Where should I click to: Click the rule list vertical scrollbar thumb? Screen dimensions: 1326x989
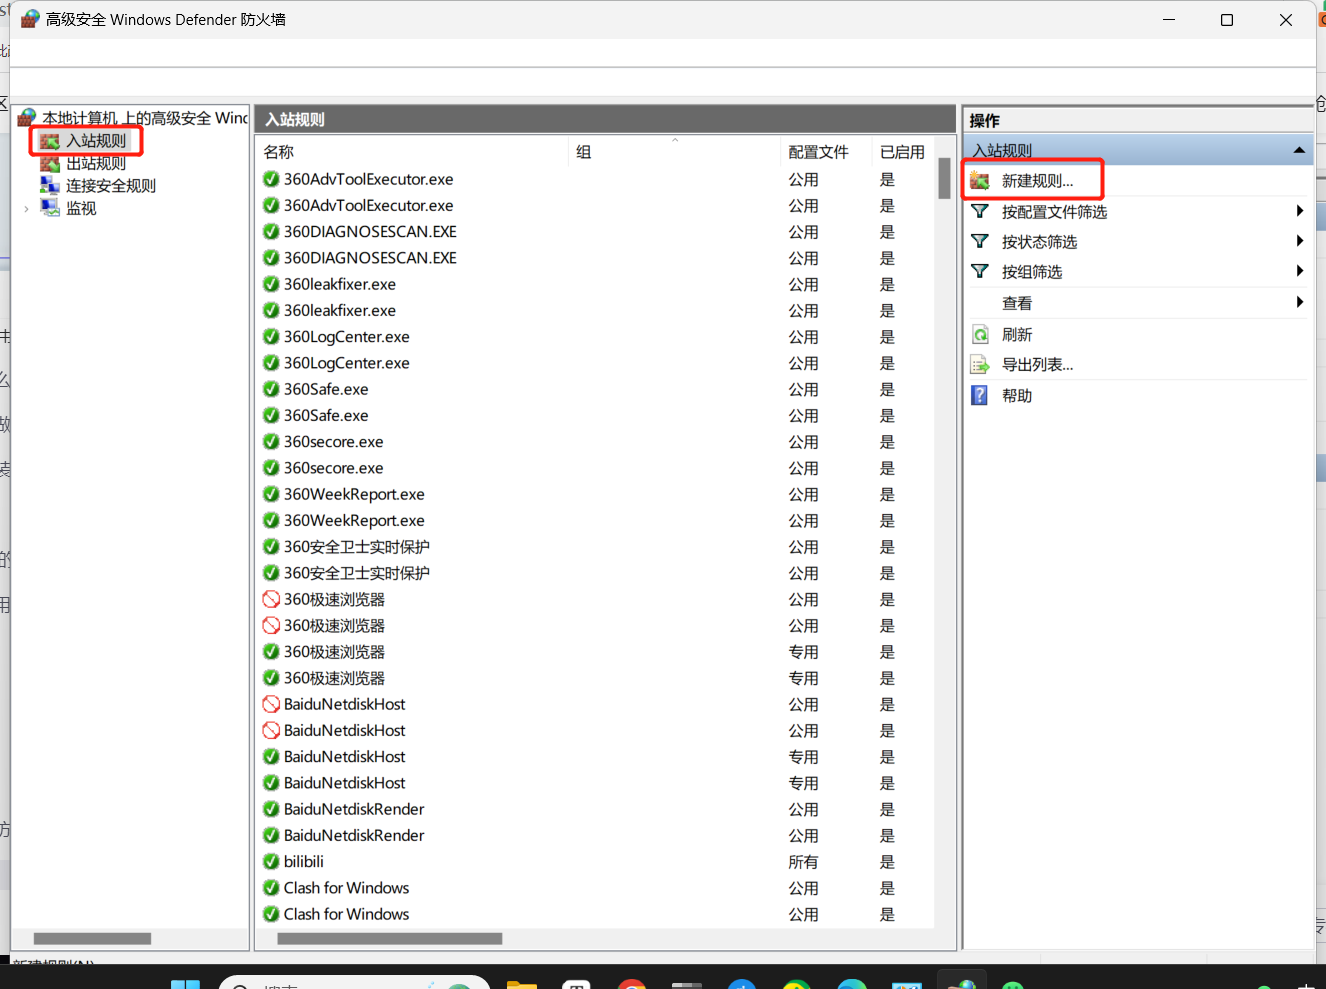(x=944, y=179)
